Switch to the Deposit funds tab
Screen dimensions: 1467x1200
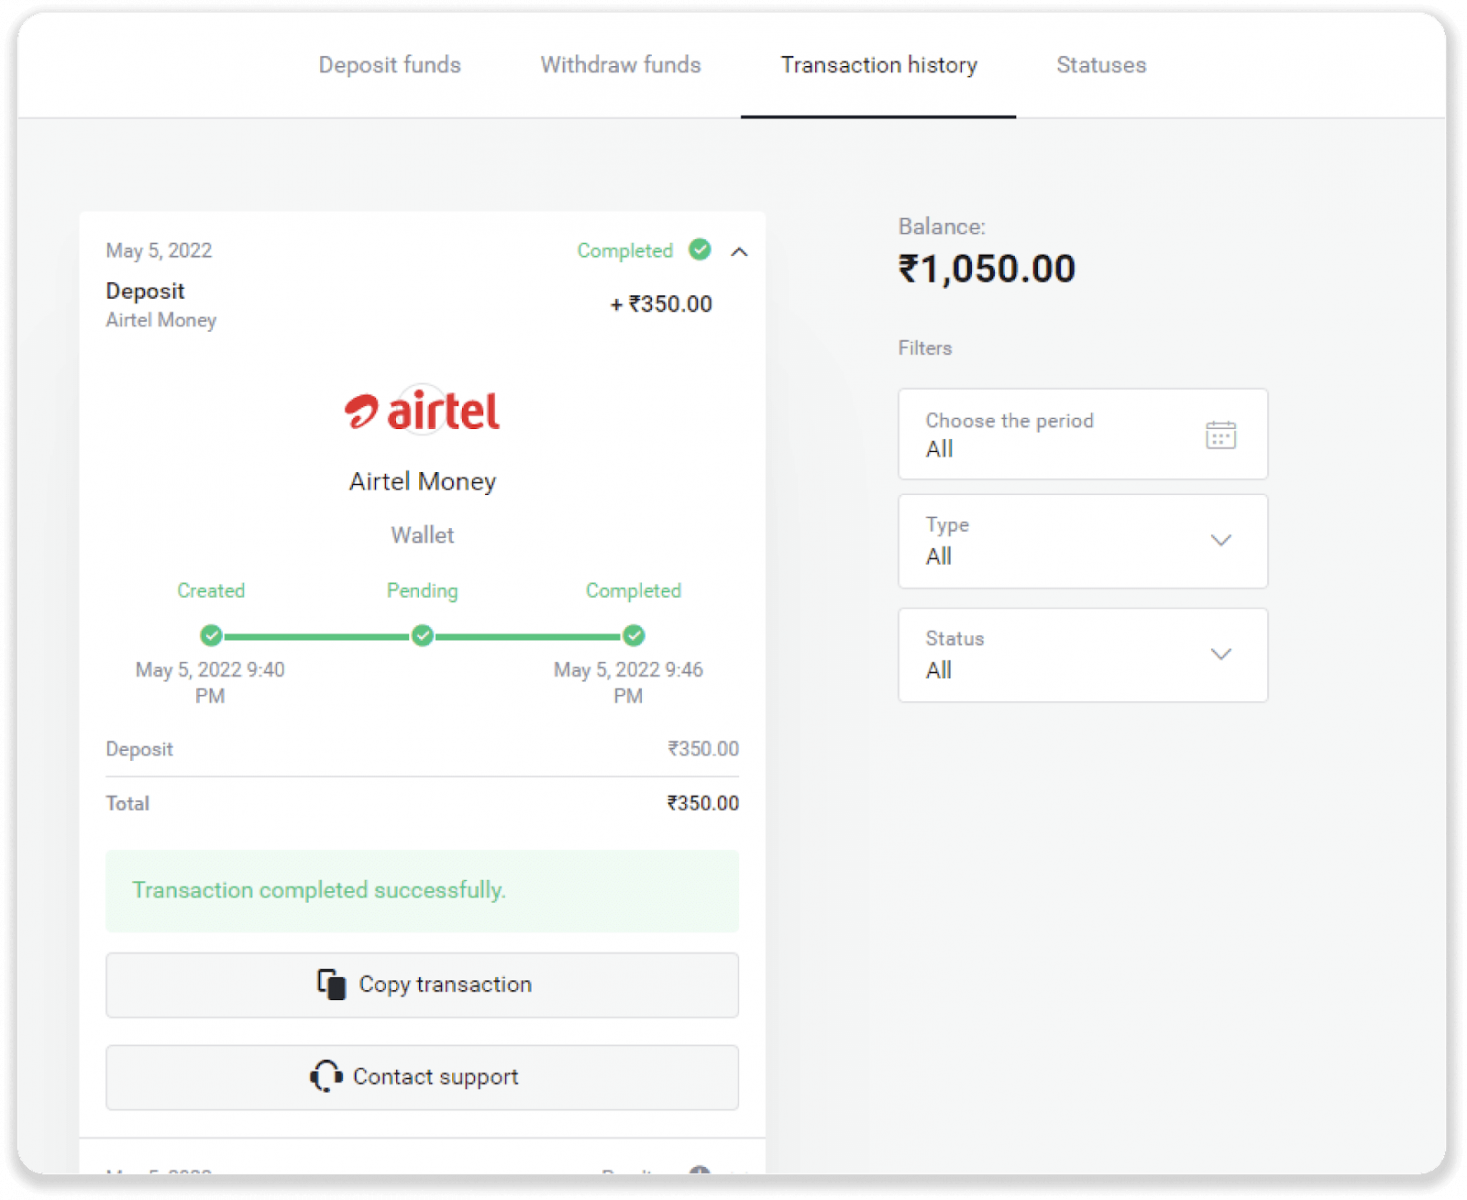tap(390, 65)
